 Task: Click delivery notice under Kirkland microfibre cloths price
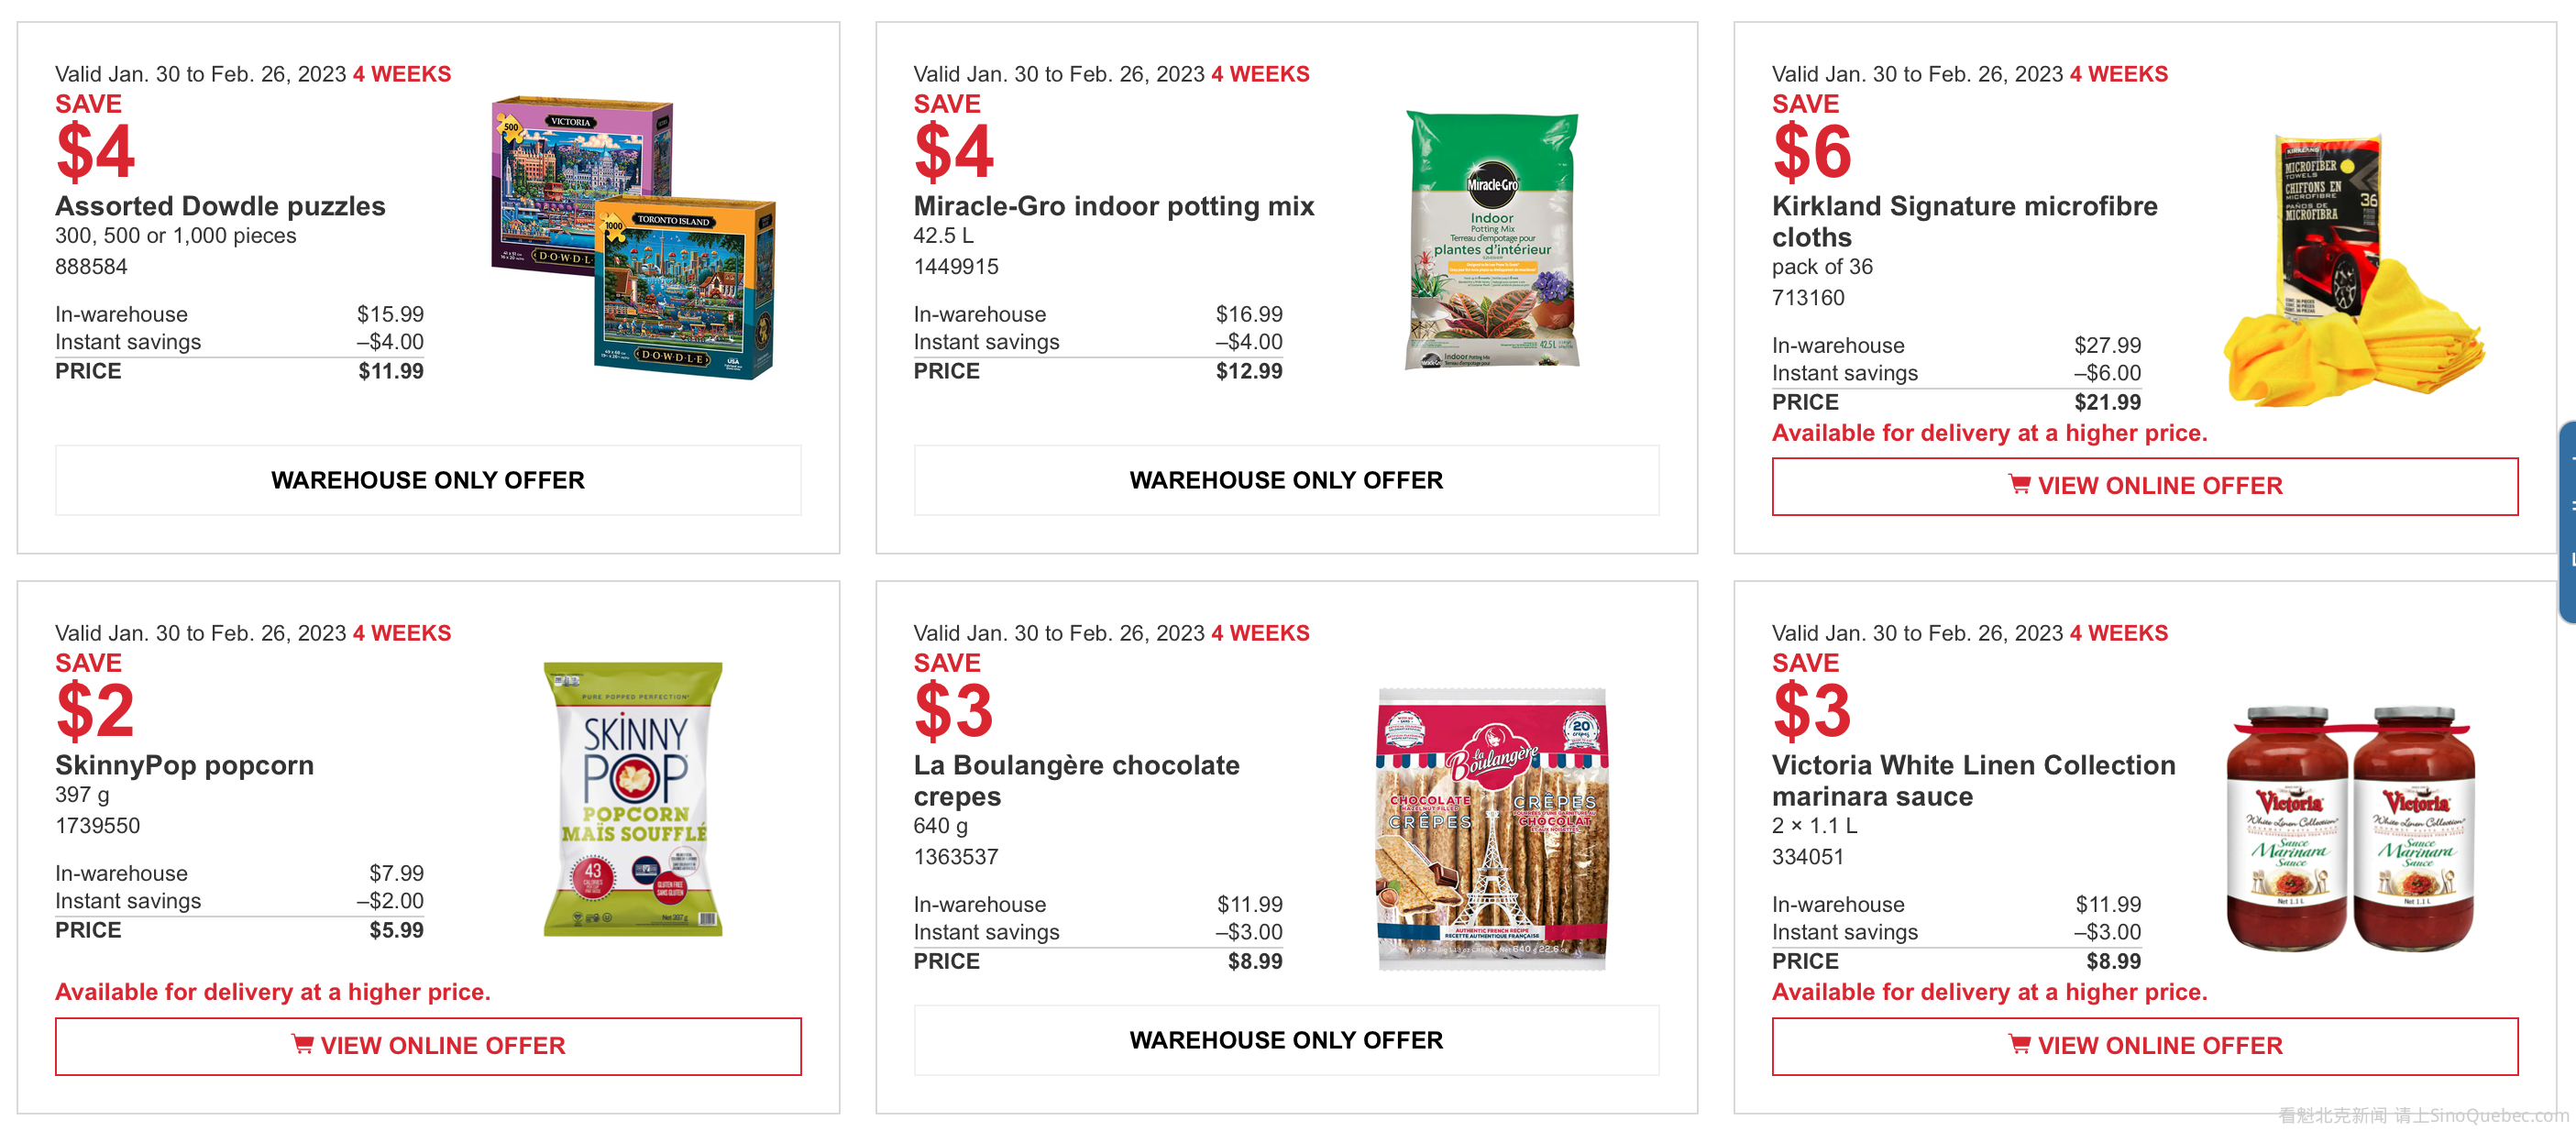click(x=1989, y=433)
